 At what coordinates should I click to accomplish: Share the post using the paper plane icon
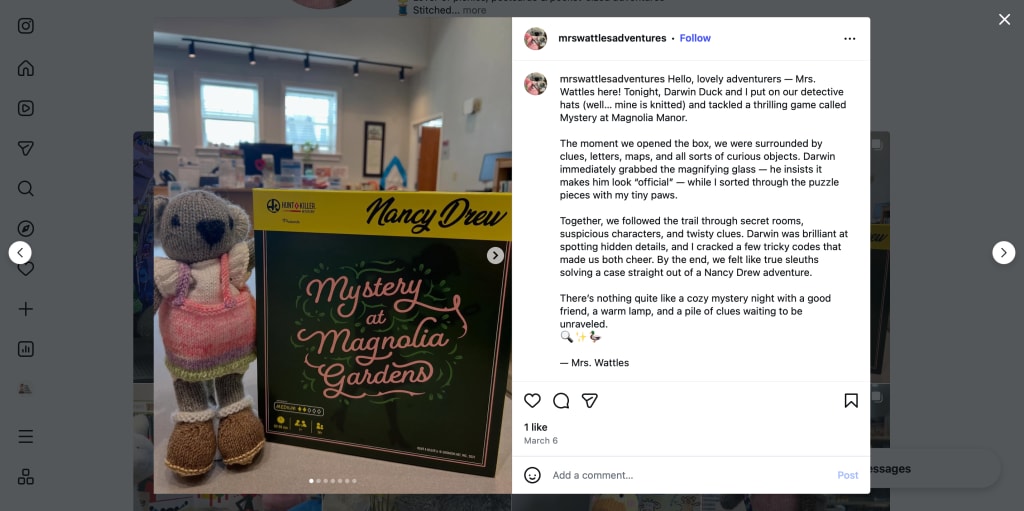pos(590,401)
